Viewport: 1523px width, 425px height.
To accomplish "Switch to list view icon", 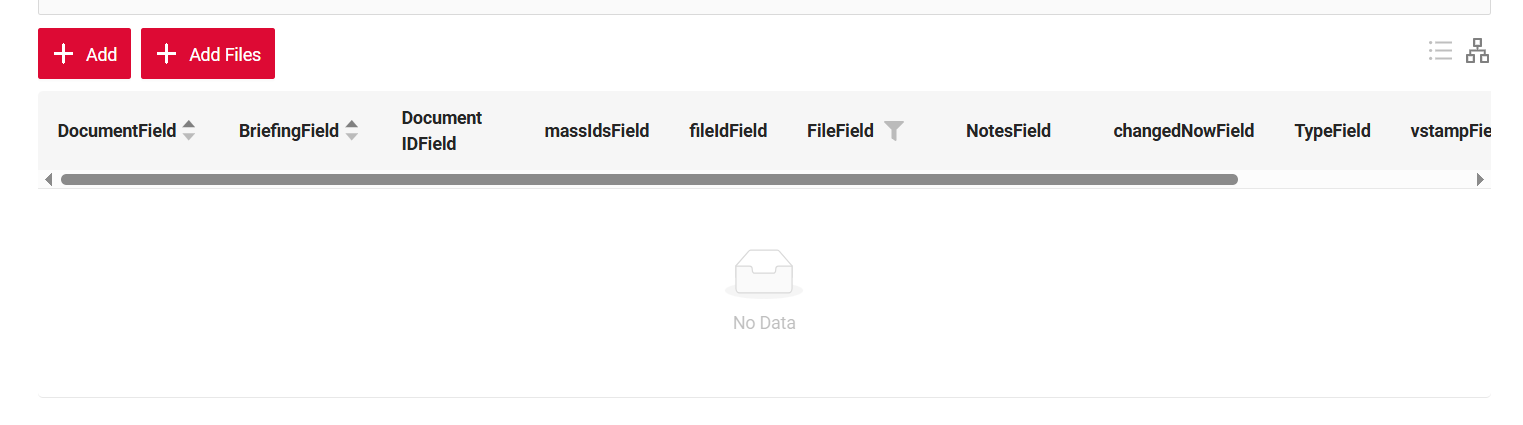I will pyautogui.click(x=1440, y=51).
